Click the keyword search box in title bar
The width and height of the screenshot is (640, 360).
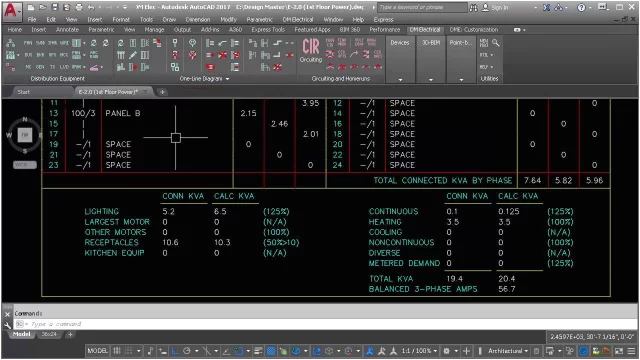pyautogui.click(x=422, y=7)
